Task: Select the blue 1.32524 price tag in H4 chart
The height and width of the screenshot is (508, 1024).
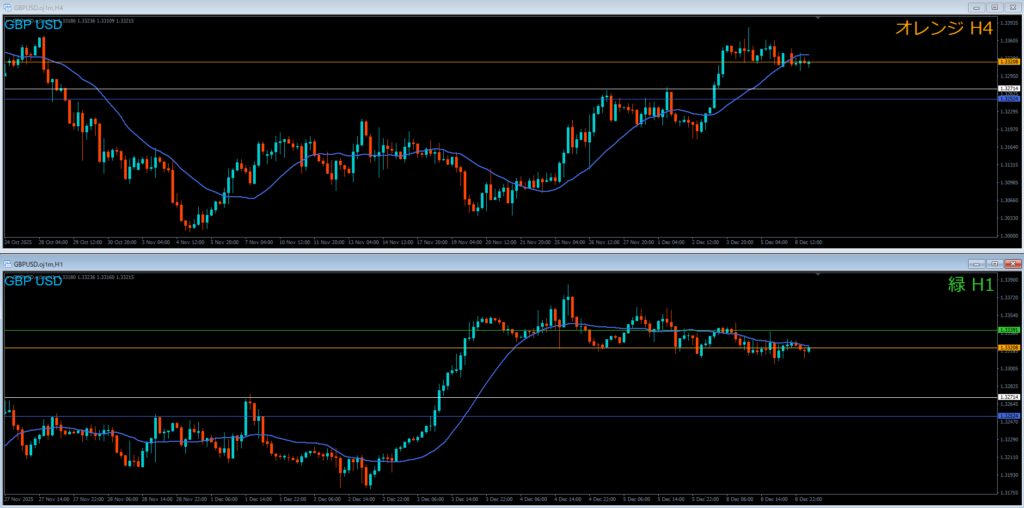Action: tap(1008, 99)
